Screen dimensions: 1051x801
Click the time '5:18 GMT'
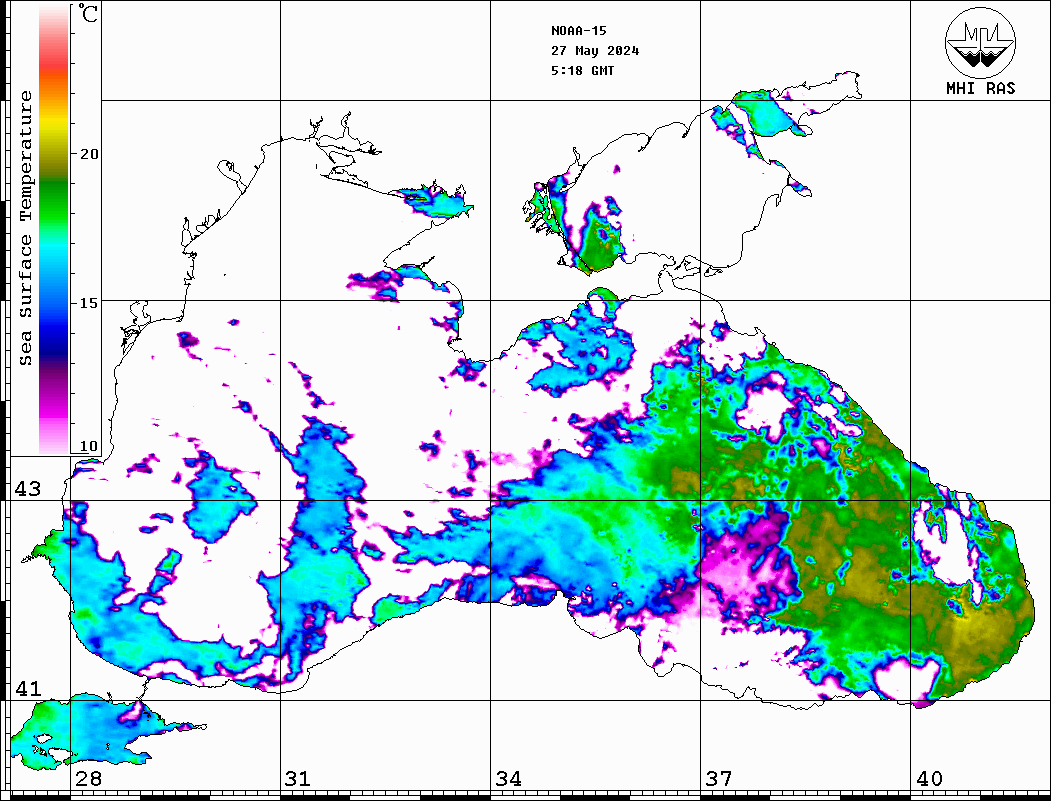point(582,70)
